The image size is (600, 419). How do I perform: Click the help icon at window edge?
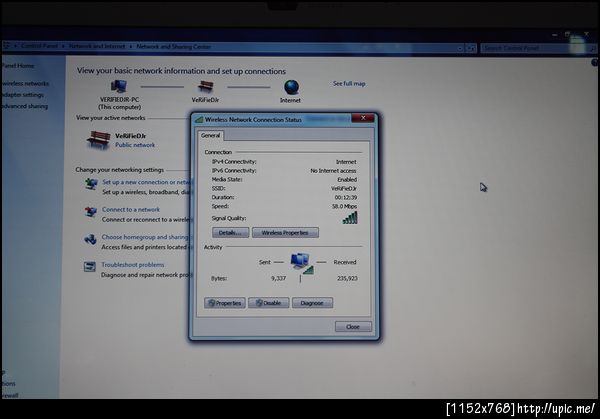coord(595,62)
